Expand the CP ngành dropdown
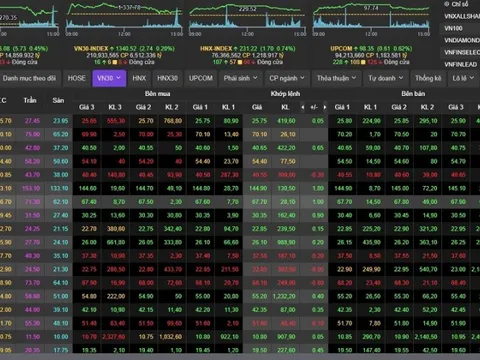This screenshot has height=360, width=480. [x=287, y=78]
